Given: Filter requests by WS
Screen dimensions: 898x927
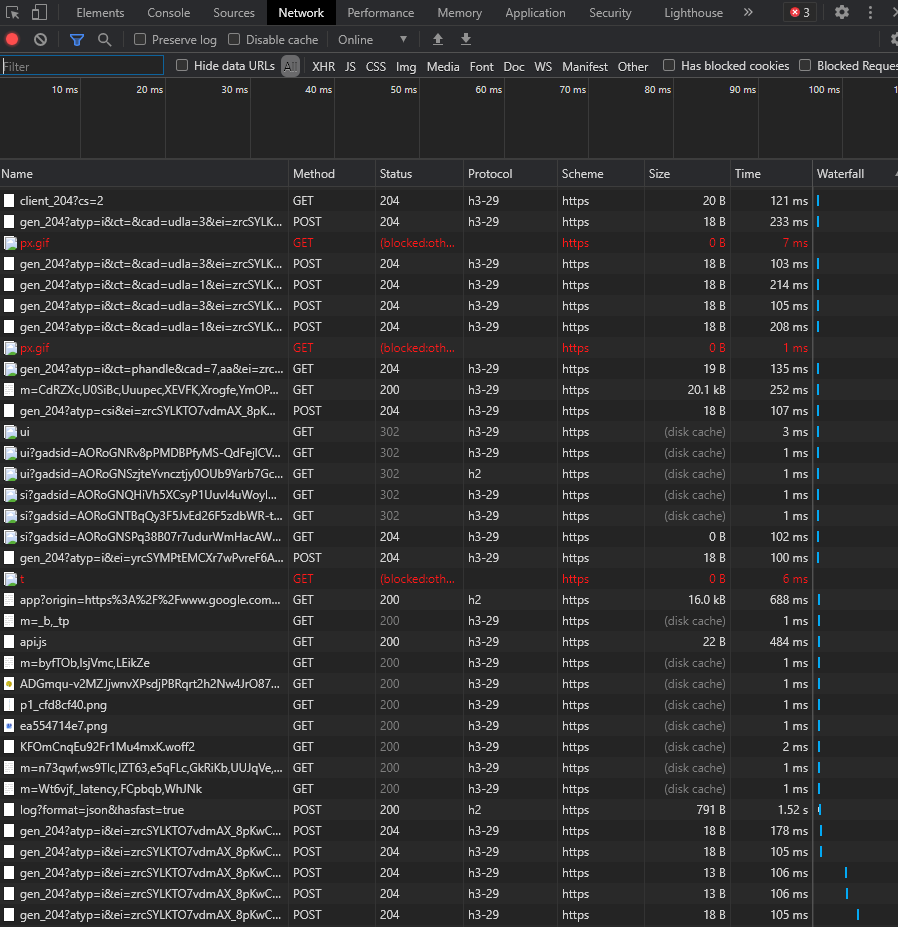Looking at the screenshot, I should click(543, 67).
